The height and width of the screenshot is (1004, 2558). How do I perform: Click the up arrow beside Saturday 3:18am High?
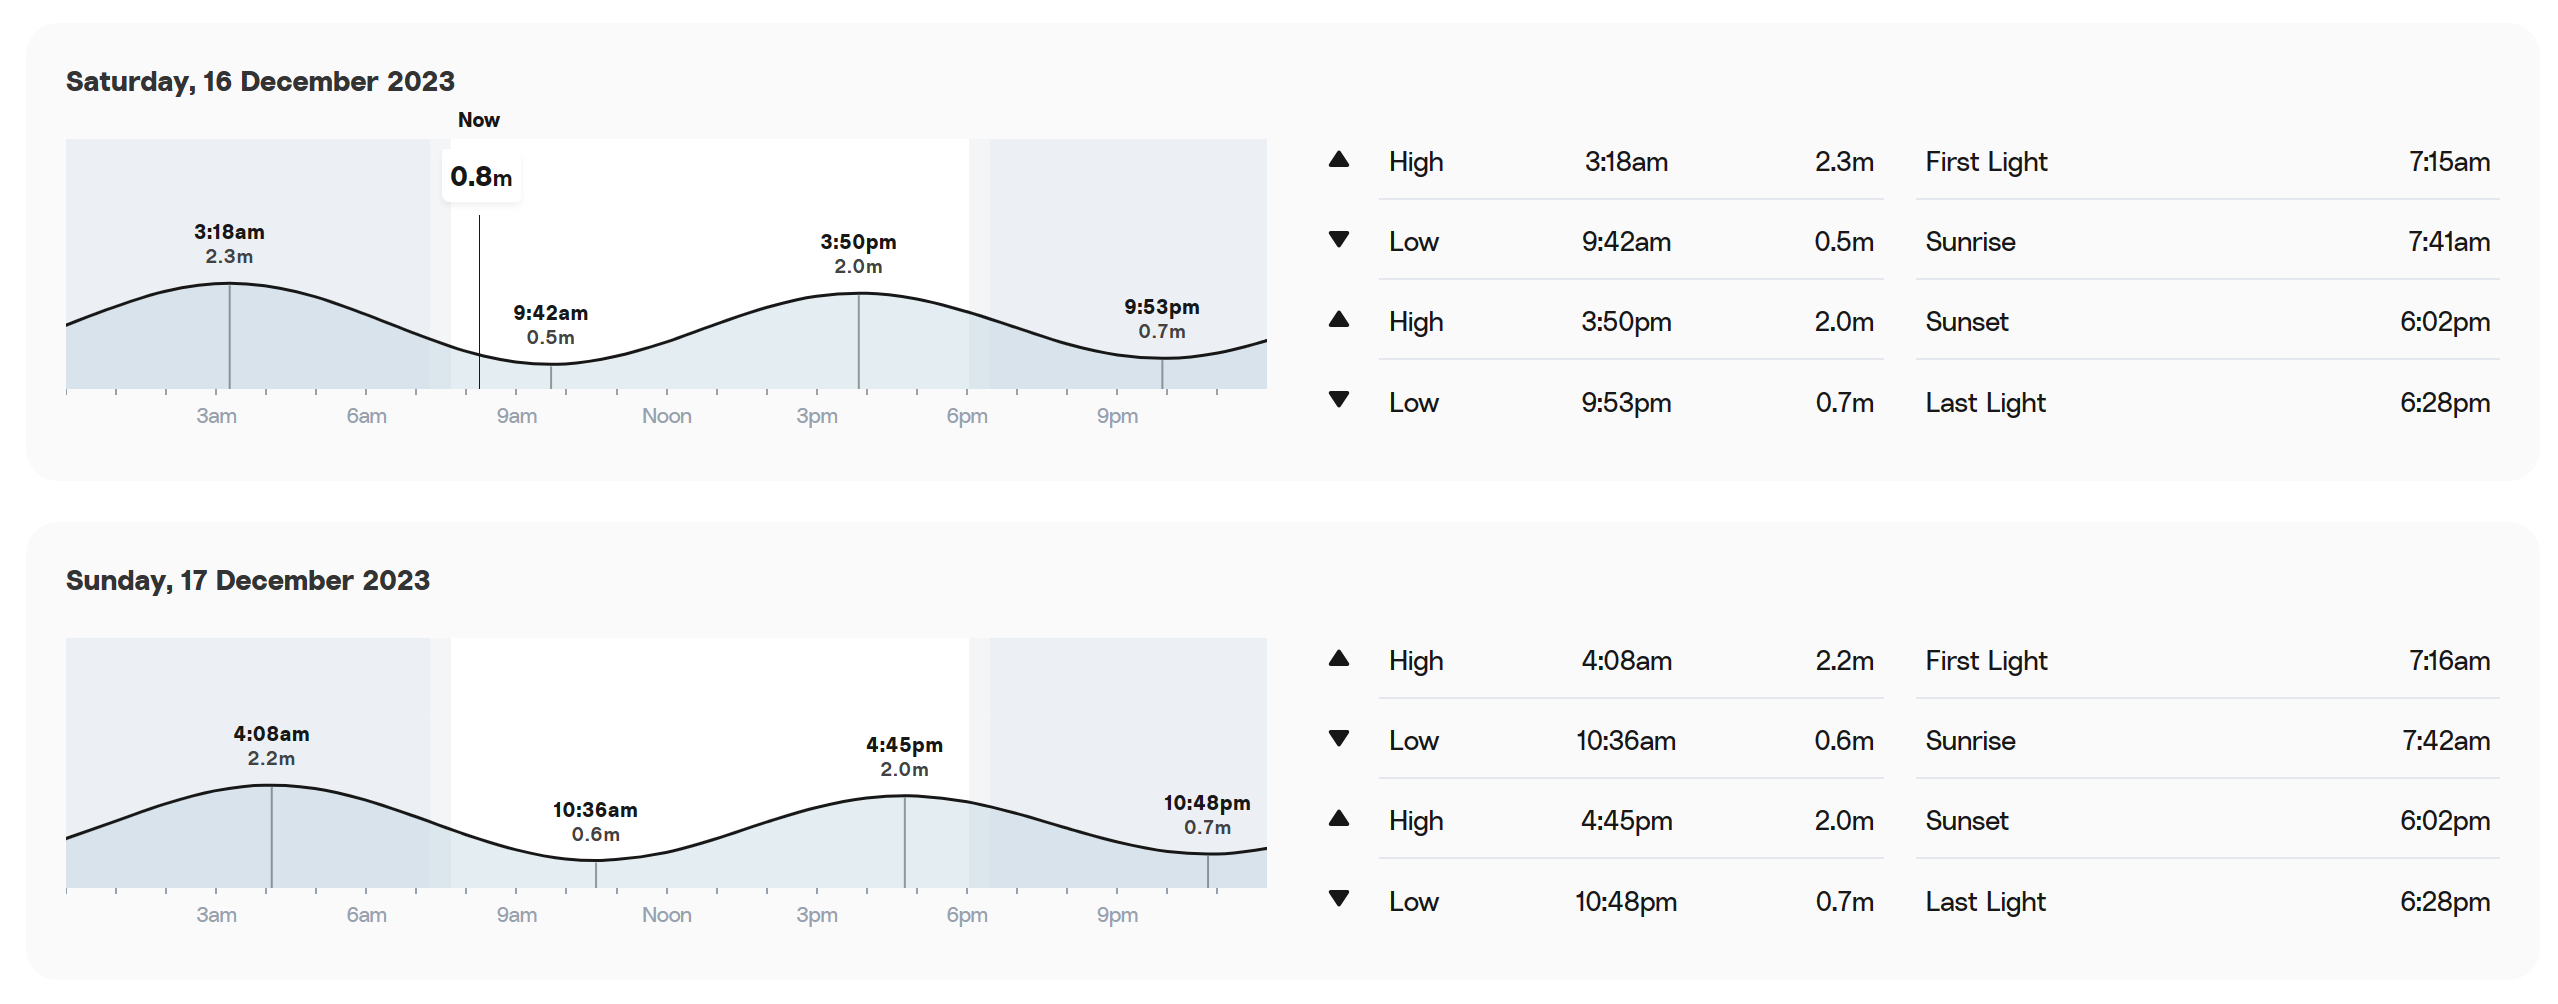[1338, 160]
